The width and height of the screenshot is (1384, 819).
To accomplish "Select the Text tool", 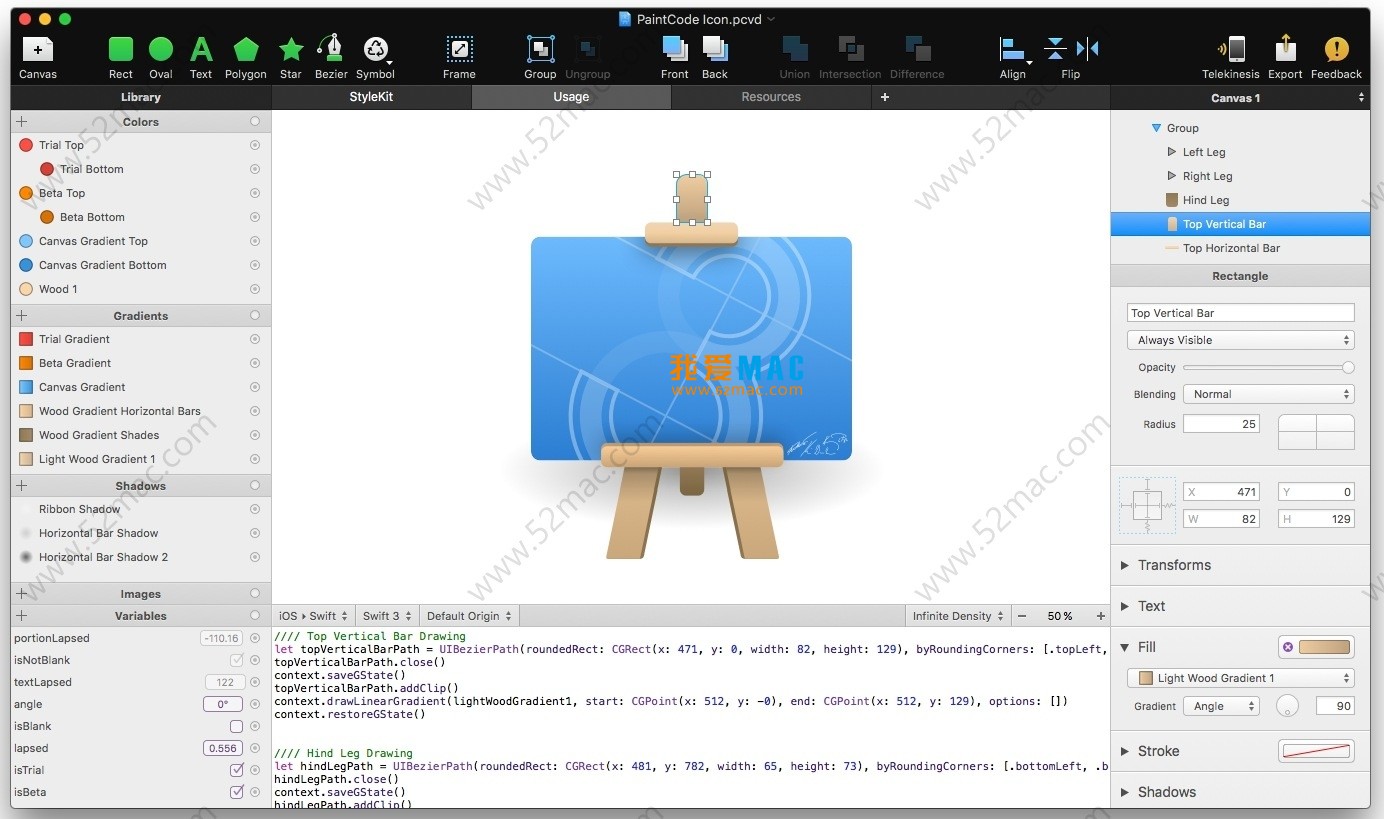I will click(x=201, y=49).
